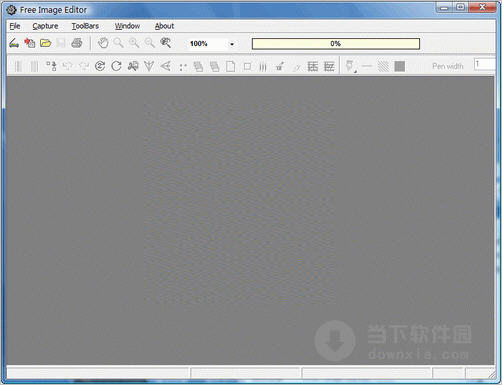
Task: Click the printer icon
Action: pyautogui.click(x=77, y=43)
